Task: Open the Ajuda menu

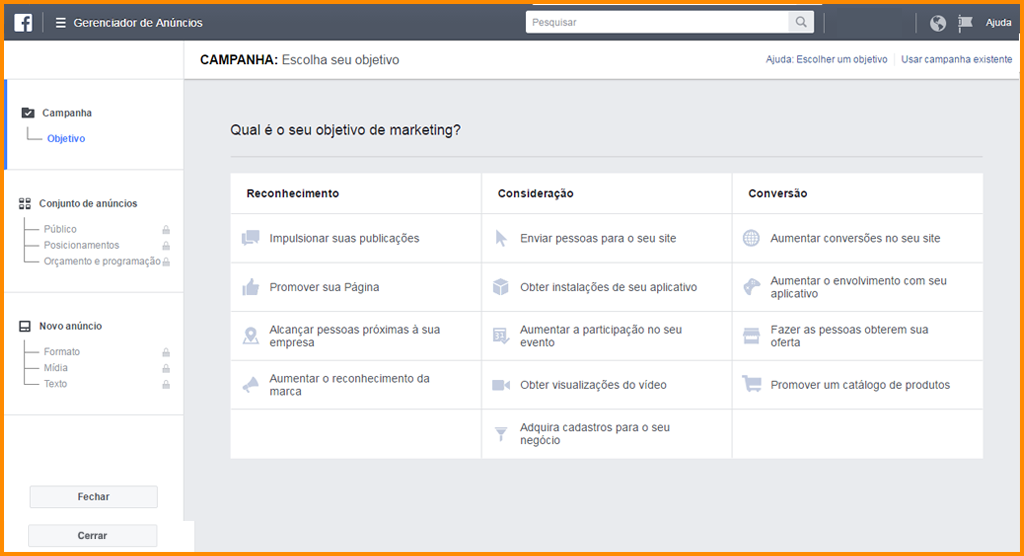Action: (x=998, y=23)
